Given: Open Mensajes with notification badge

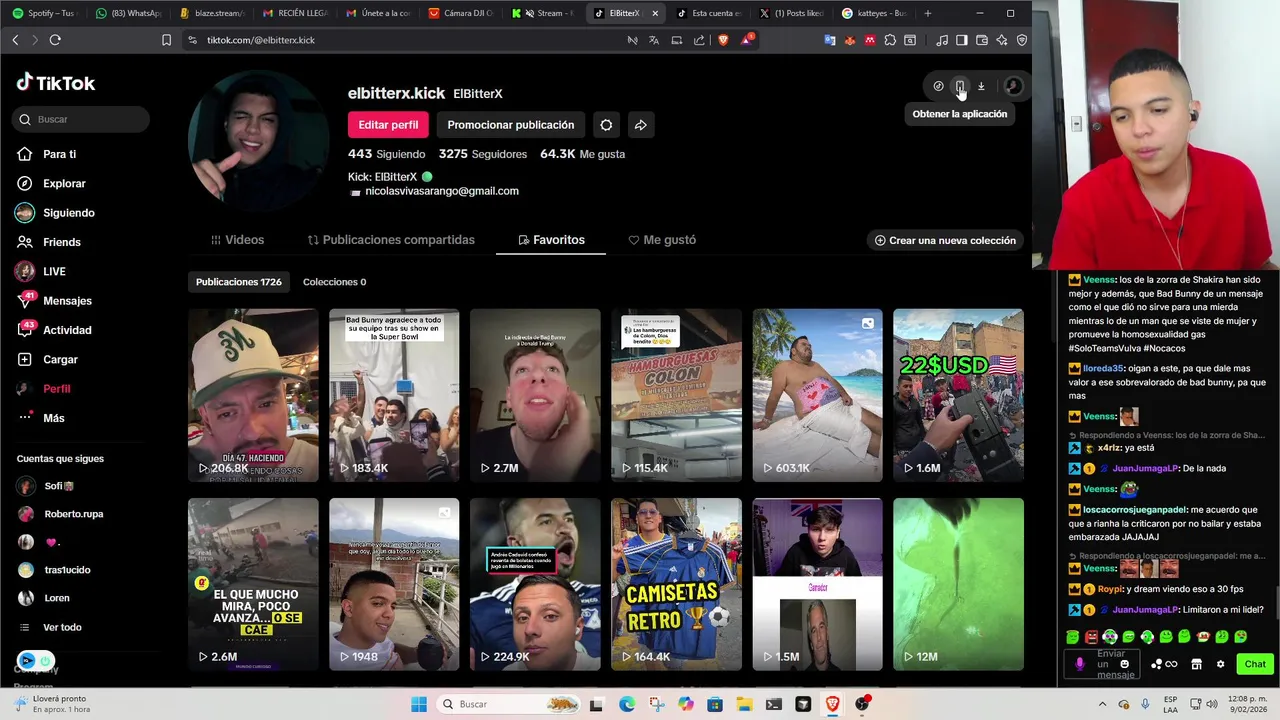Looking at the screenshot, I should pos(55,300).
